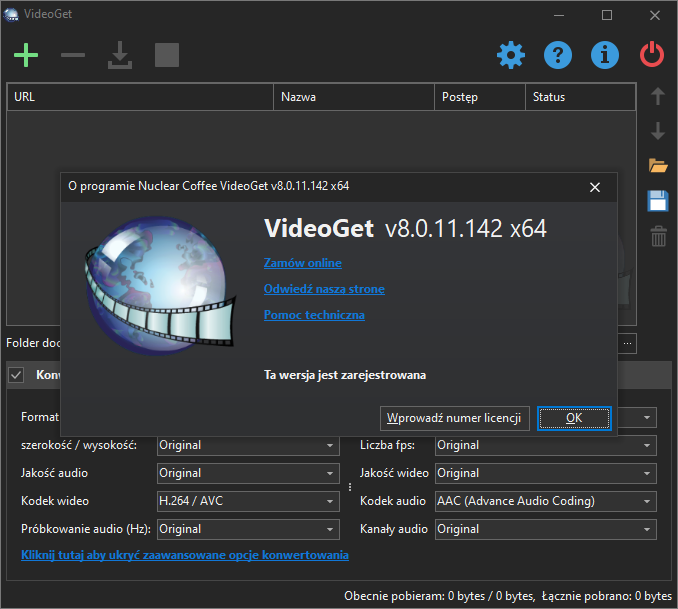Click the trash bin delete icon
This screenshot has height=609, width=678.
coord(658,236)
